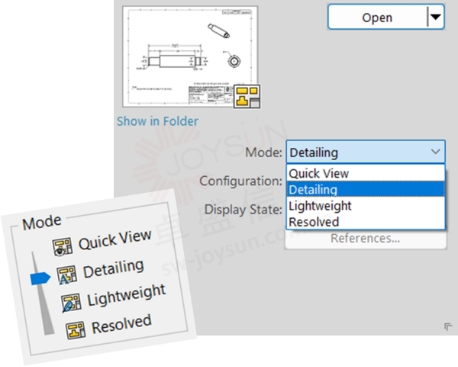The image size is (458, 367).
Task: Select the Lightweight label in Mode panel
Action: (126, 295)
